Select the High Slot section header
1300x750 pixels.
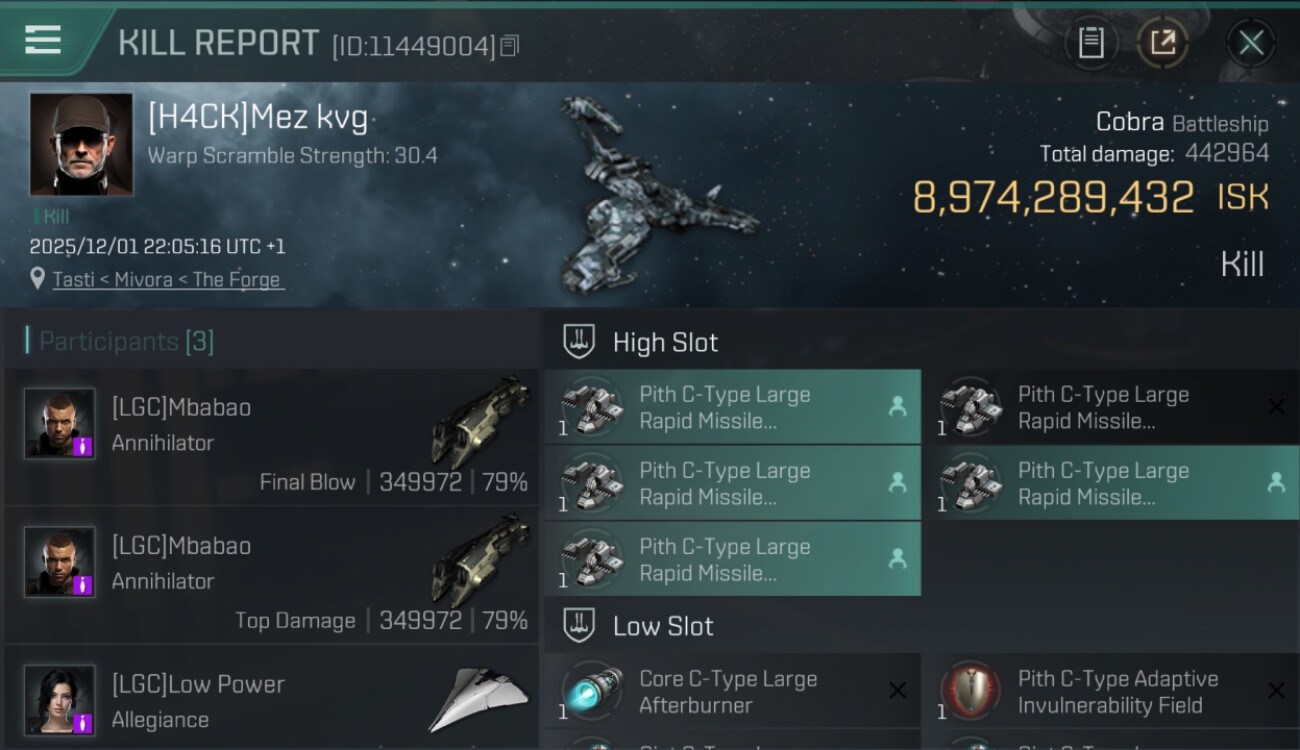tap(665, 342)
